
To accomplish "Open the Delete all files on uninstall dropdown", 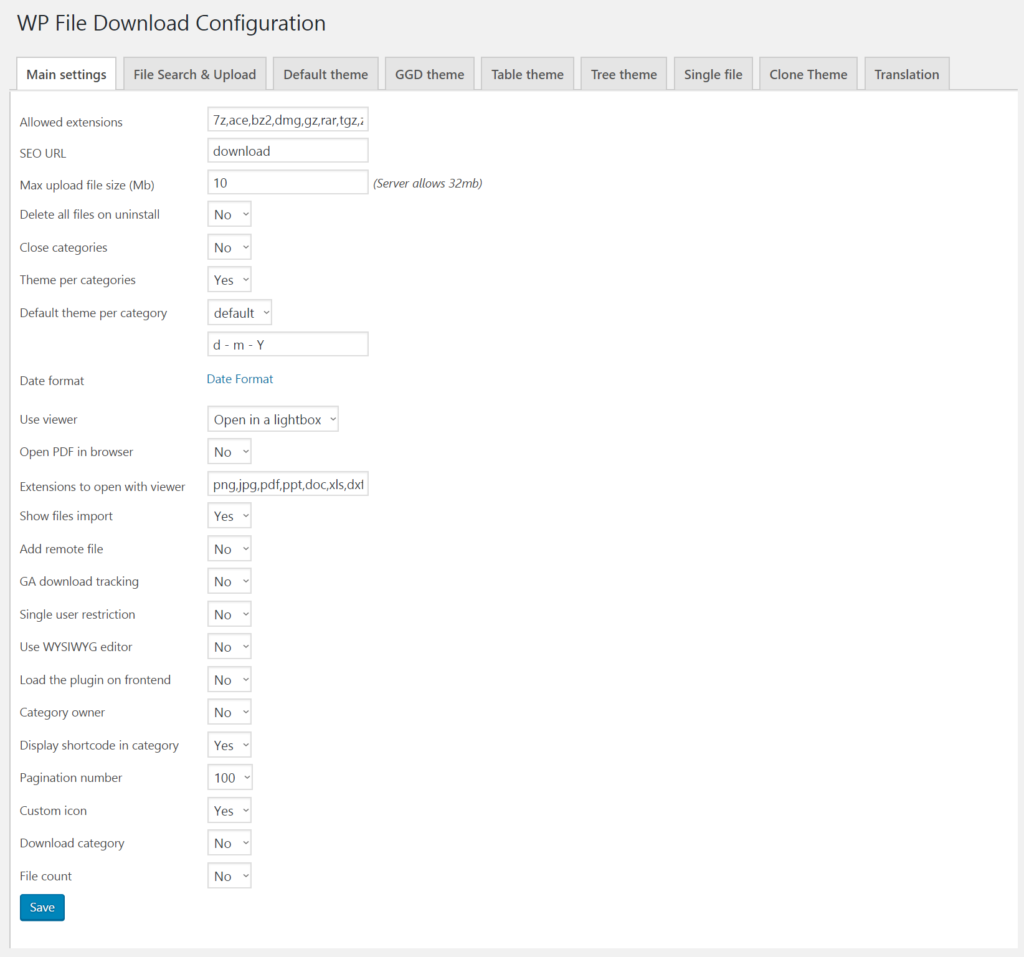I will point(229,214).
